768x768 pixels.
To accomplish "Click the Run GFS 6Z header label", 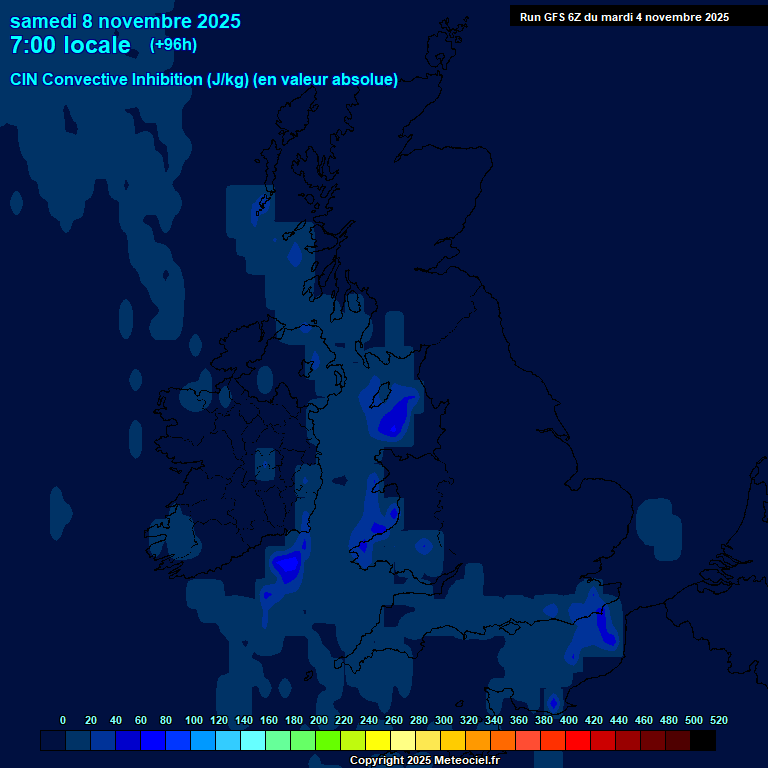I will (x=624, y=17).
